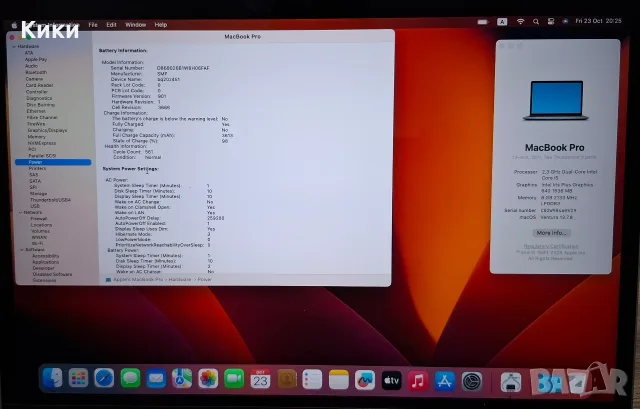Select Disabled Software in sidebar
This screenshot has height=409, width=640.
point(52,274)
